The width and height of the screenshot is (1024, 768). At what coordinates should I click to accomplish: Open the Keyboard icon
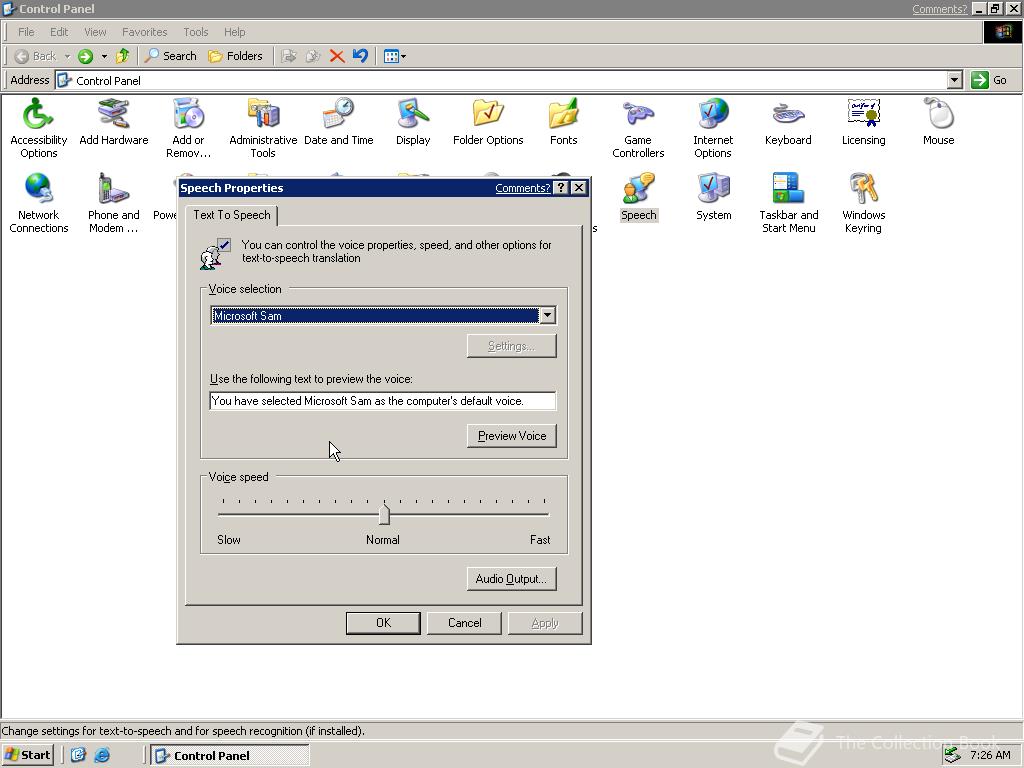[x=788, y=122]
